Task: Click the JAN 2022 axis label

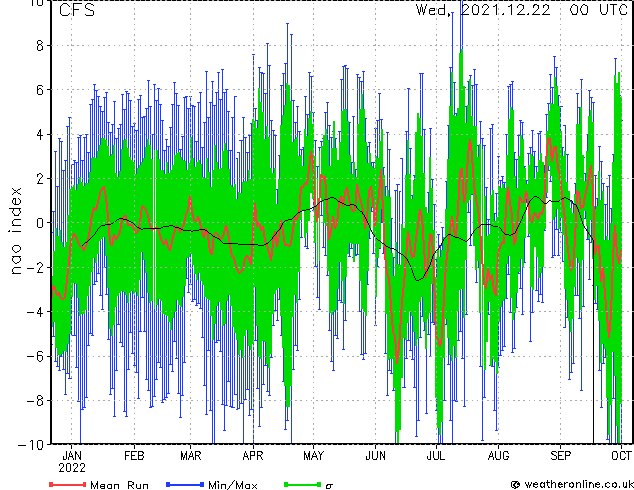Action: [72, 462]
